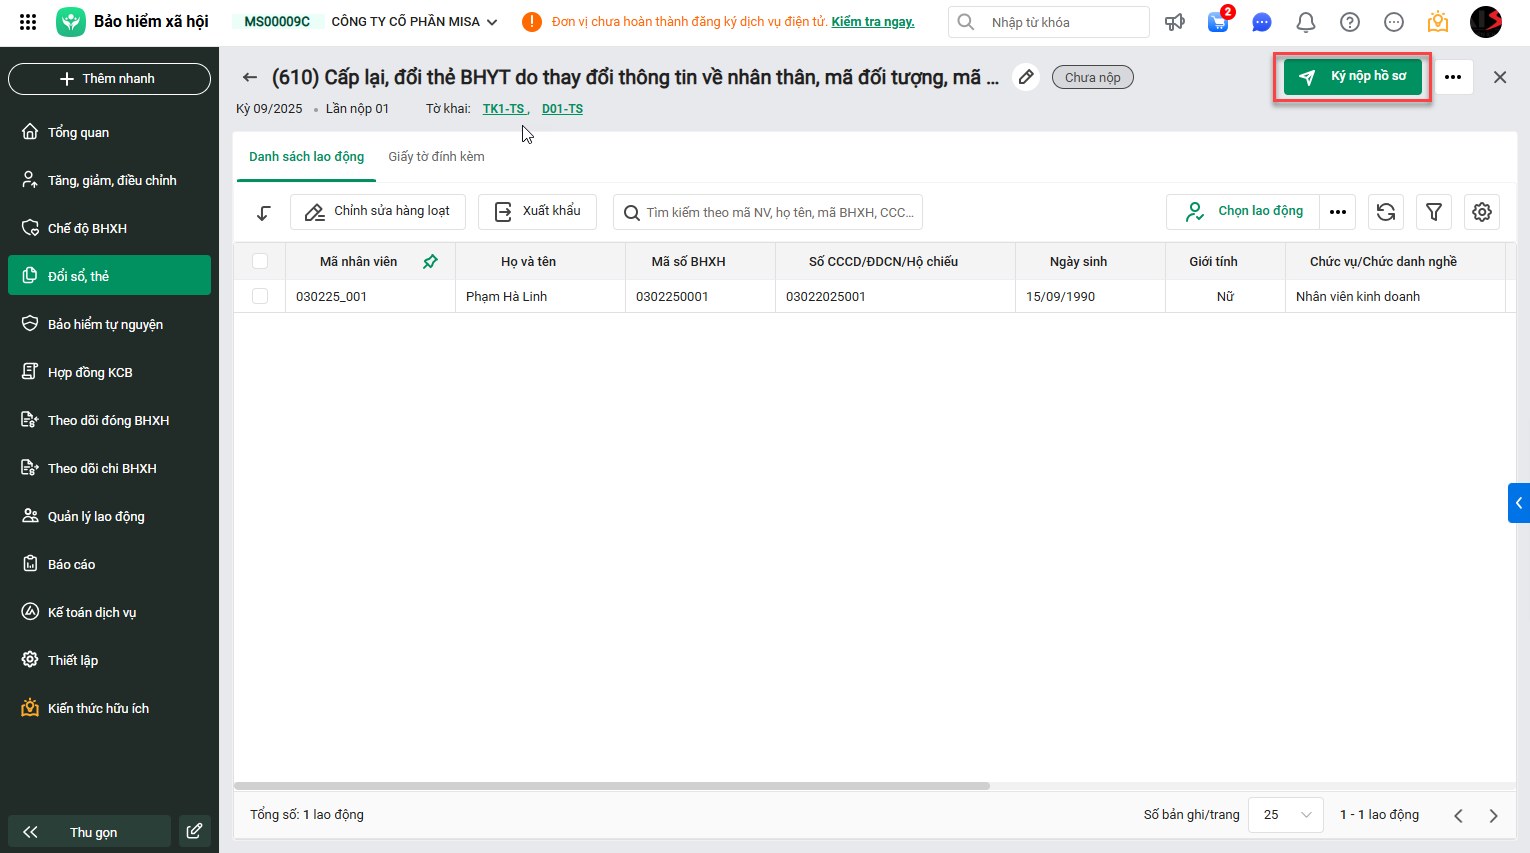The image size is (1530, 853).
Task: Close the record with X icon
Action: click(1500, 77)
